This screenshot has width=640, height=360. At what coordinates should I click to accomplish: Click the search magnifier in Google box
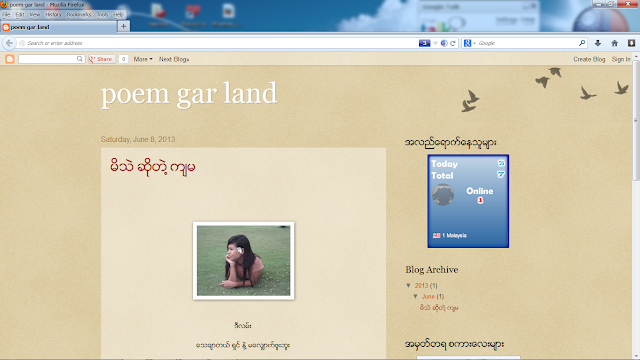pyautogui.click(x=582, y=43)
